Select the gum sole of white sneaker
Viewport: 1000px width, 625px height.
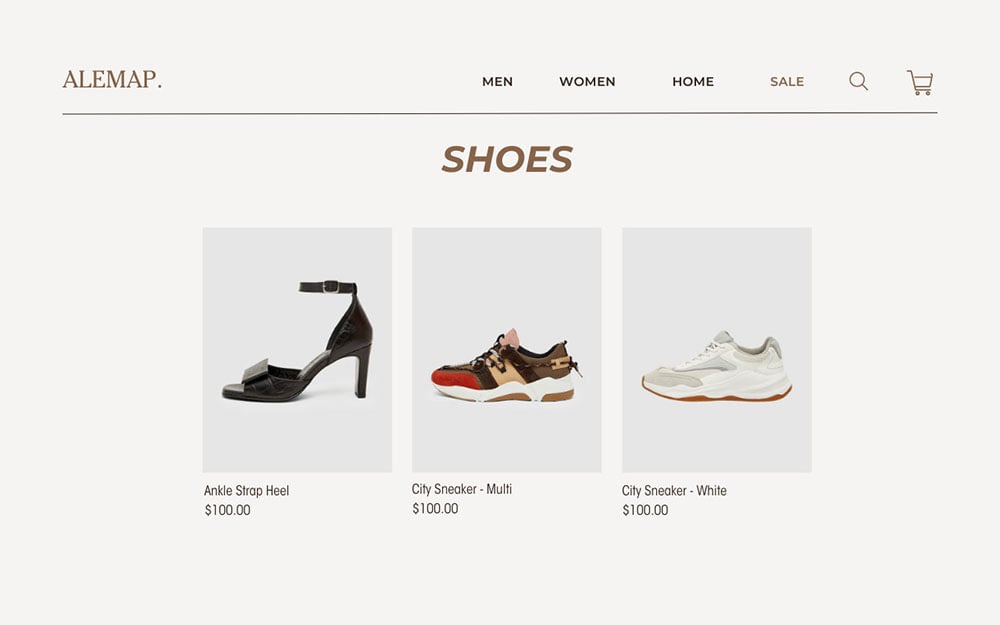(717, 395)
